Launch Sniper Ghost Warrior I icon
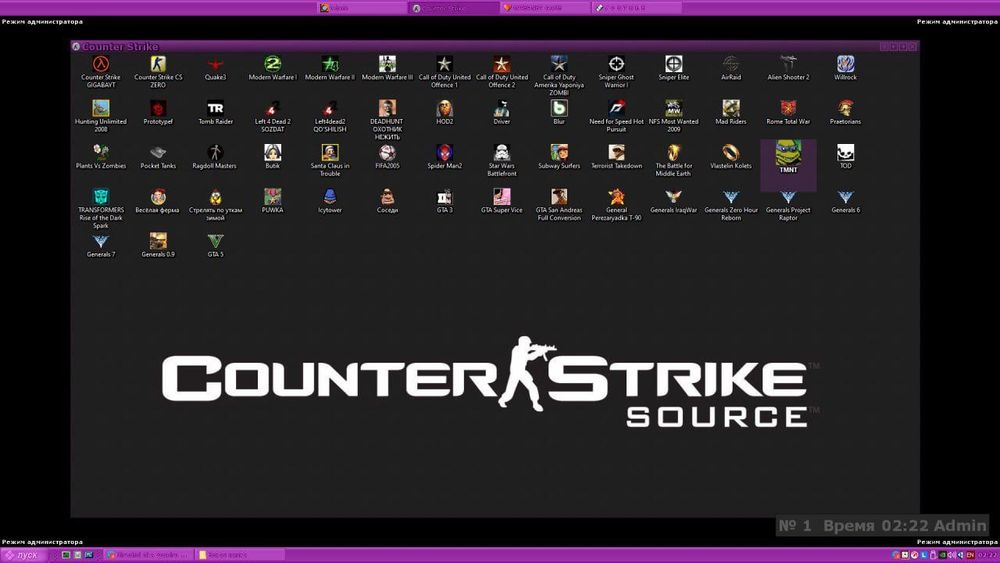Image resolution: width=1000 pixels, height=563 pixels. click(616, 64)
